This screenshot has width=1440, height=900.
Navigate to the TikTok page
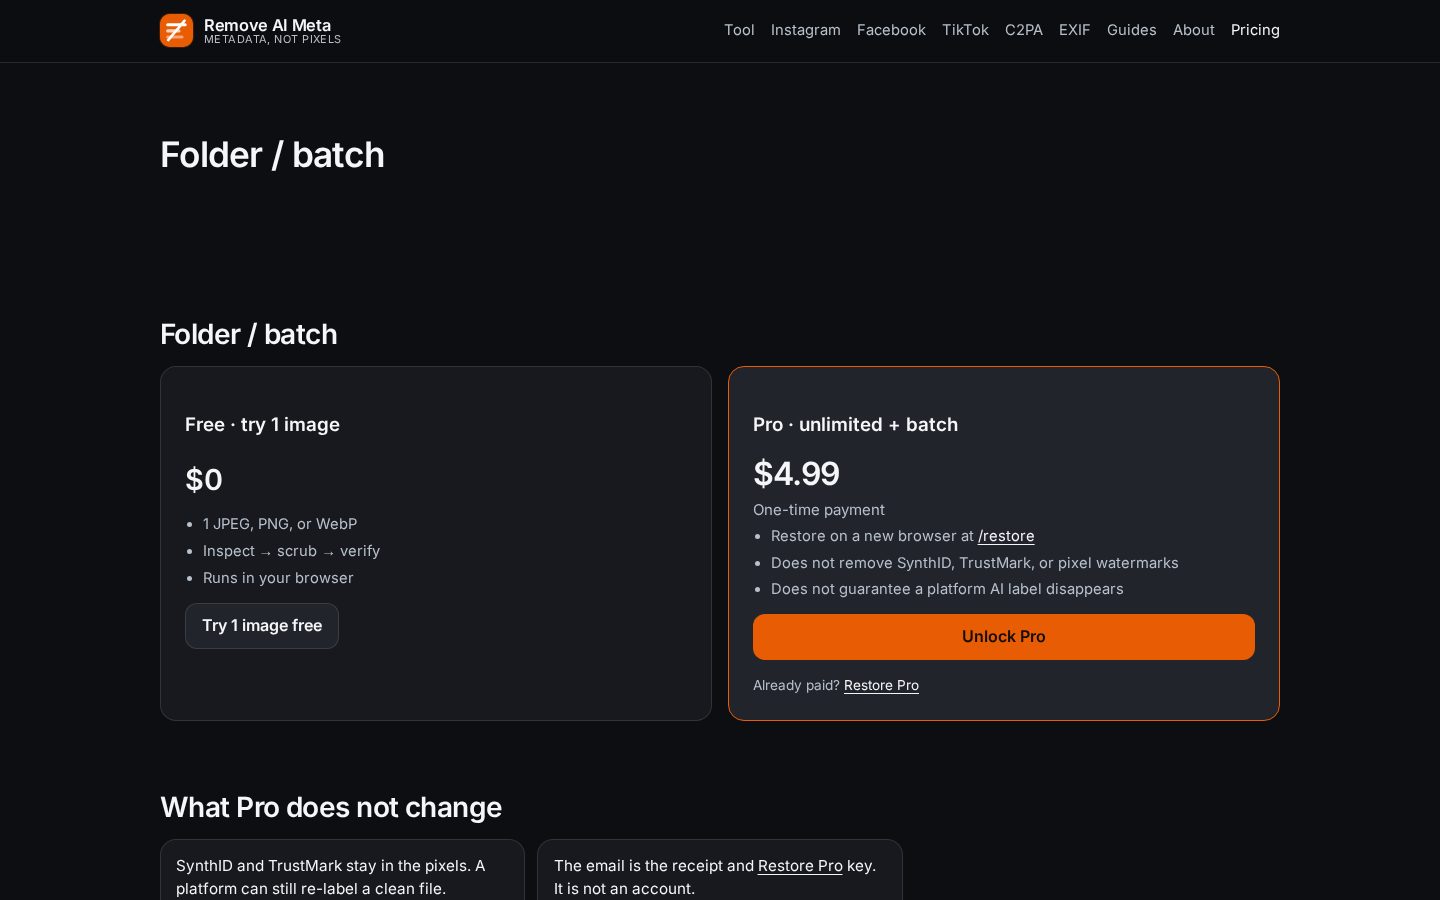(965, 30)
